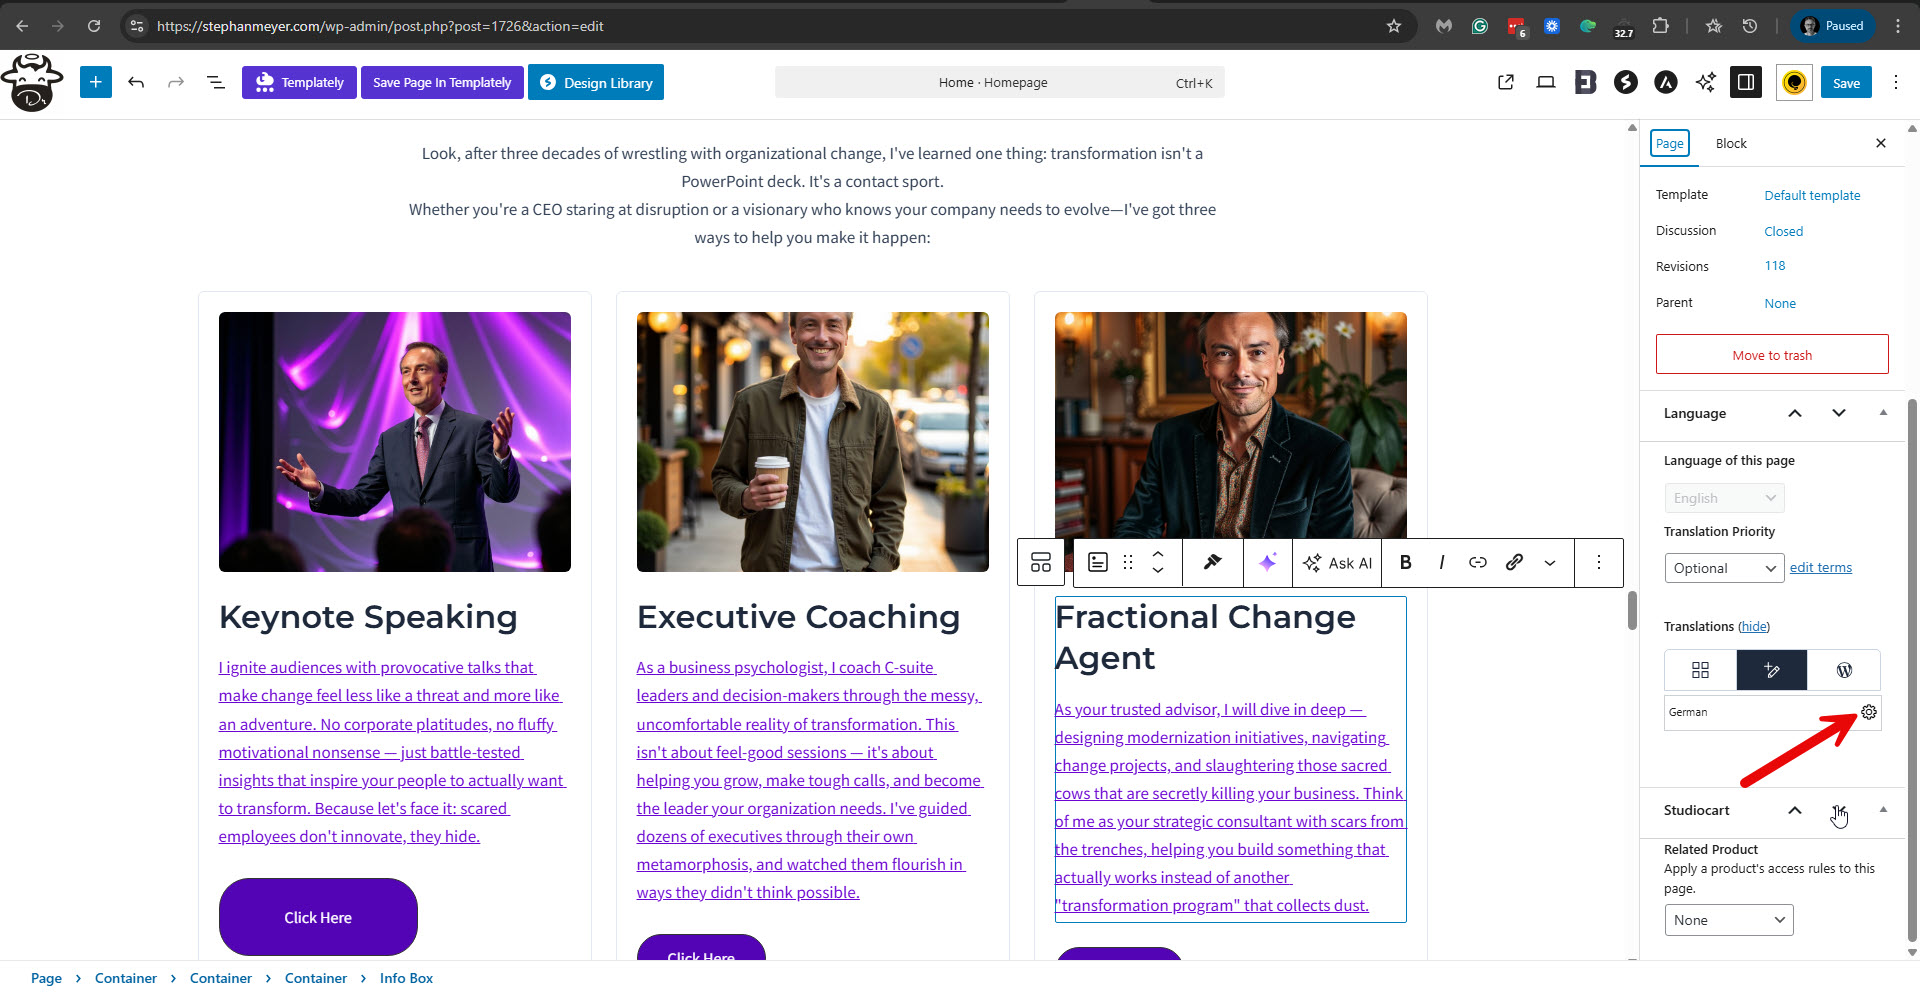Click the Astra settings icon in header
Viewport: 1920px width, 995px height.
pos(1665,82)
